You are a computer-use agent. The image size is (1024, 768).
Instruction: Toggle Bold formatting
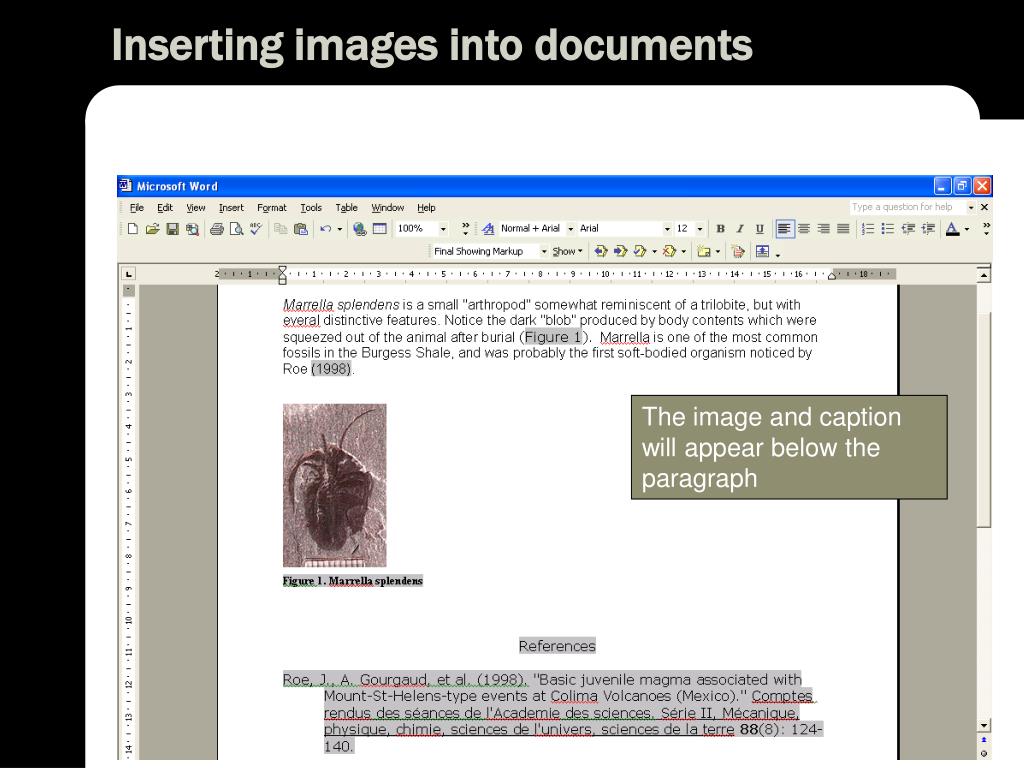[720, 229]
